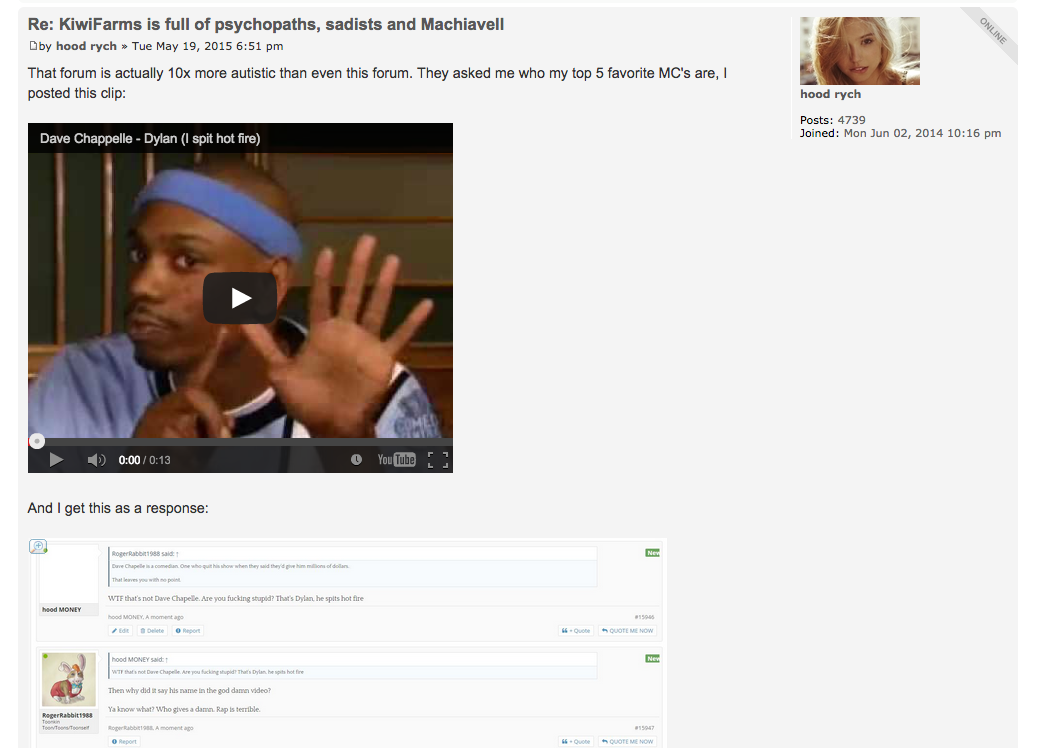
Task: Open the Watch Later clock icon
Action: [x=356, y=459]
